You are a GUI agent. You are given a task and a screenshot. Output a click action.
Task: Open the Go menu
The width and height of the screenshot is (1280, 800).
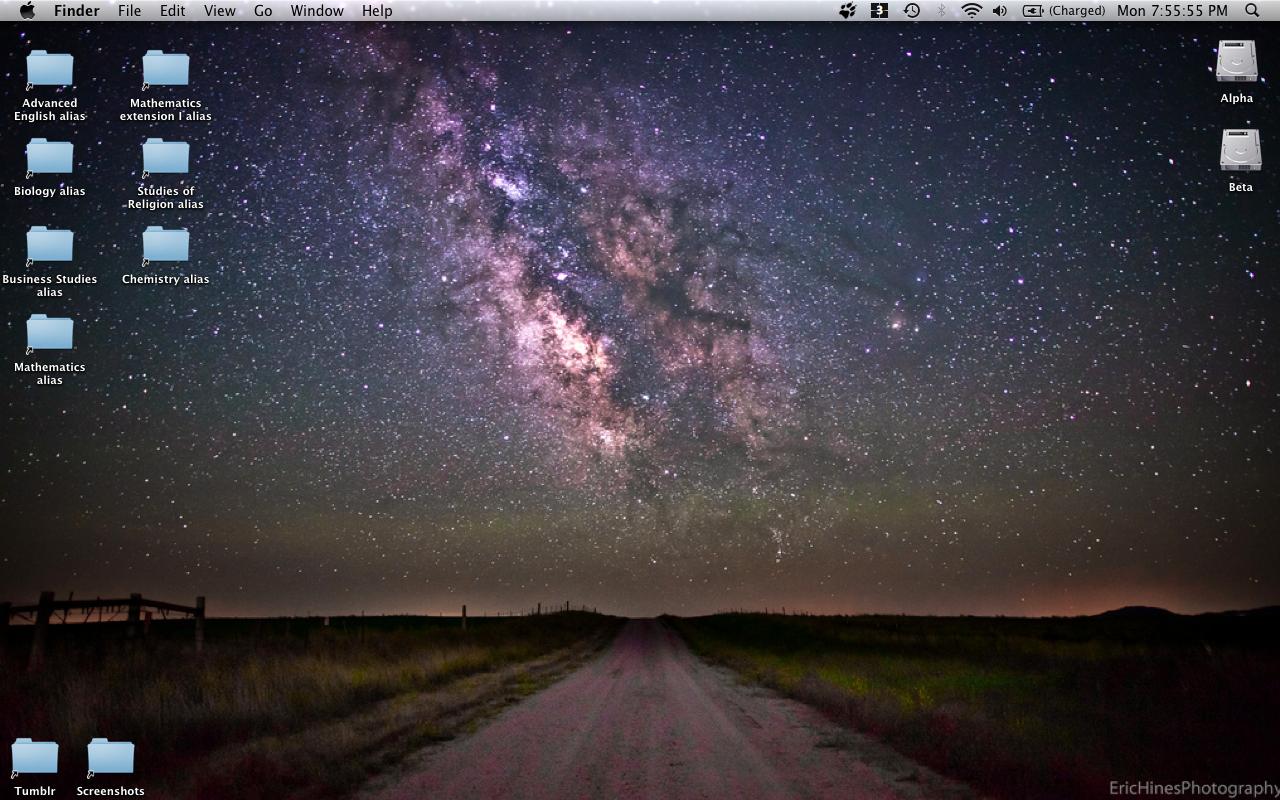[263, 10]
